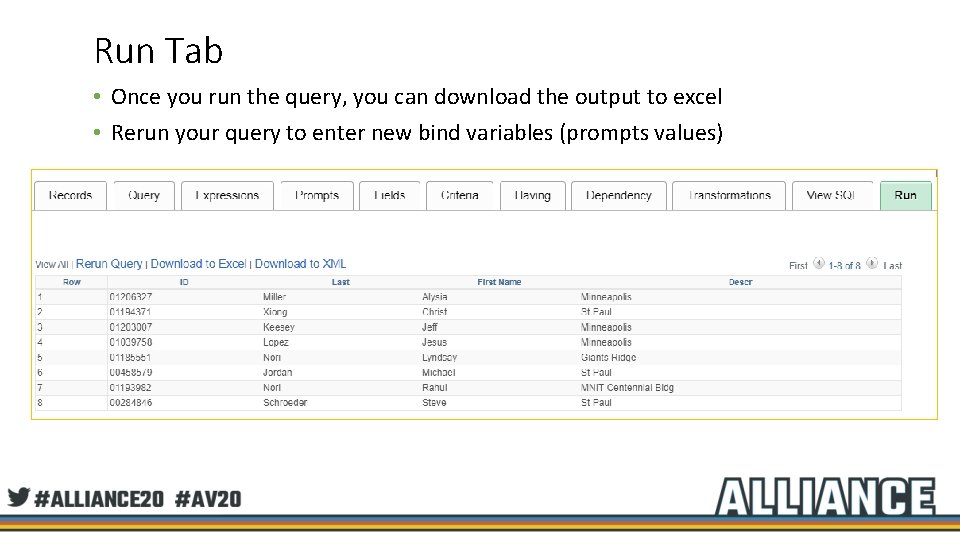Select ID cell 01194371
The height and width of the screenshot is (540, 960).
(x=130, y=312)
